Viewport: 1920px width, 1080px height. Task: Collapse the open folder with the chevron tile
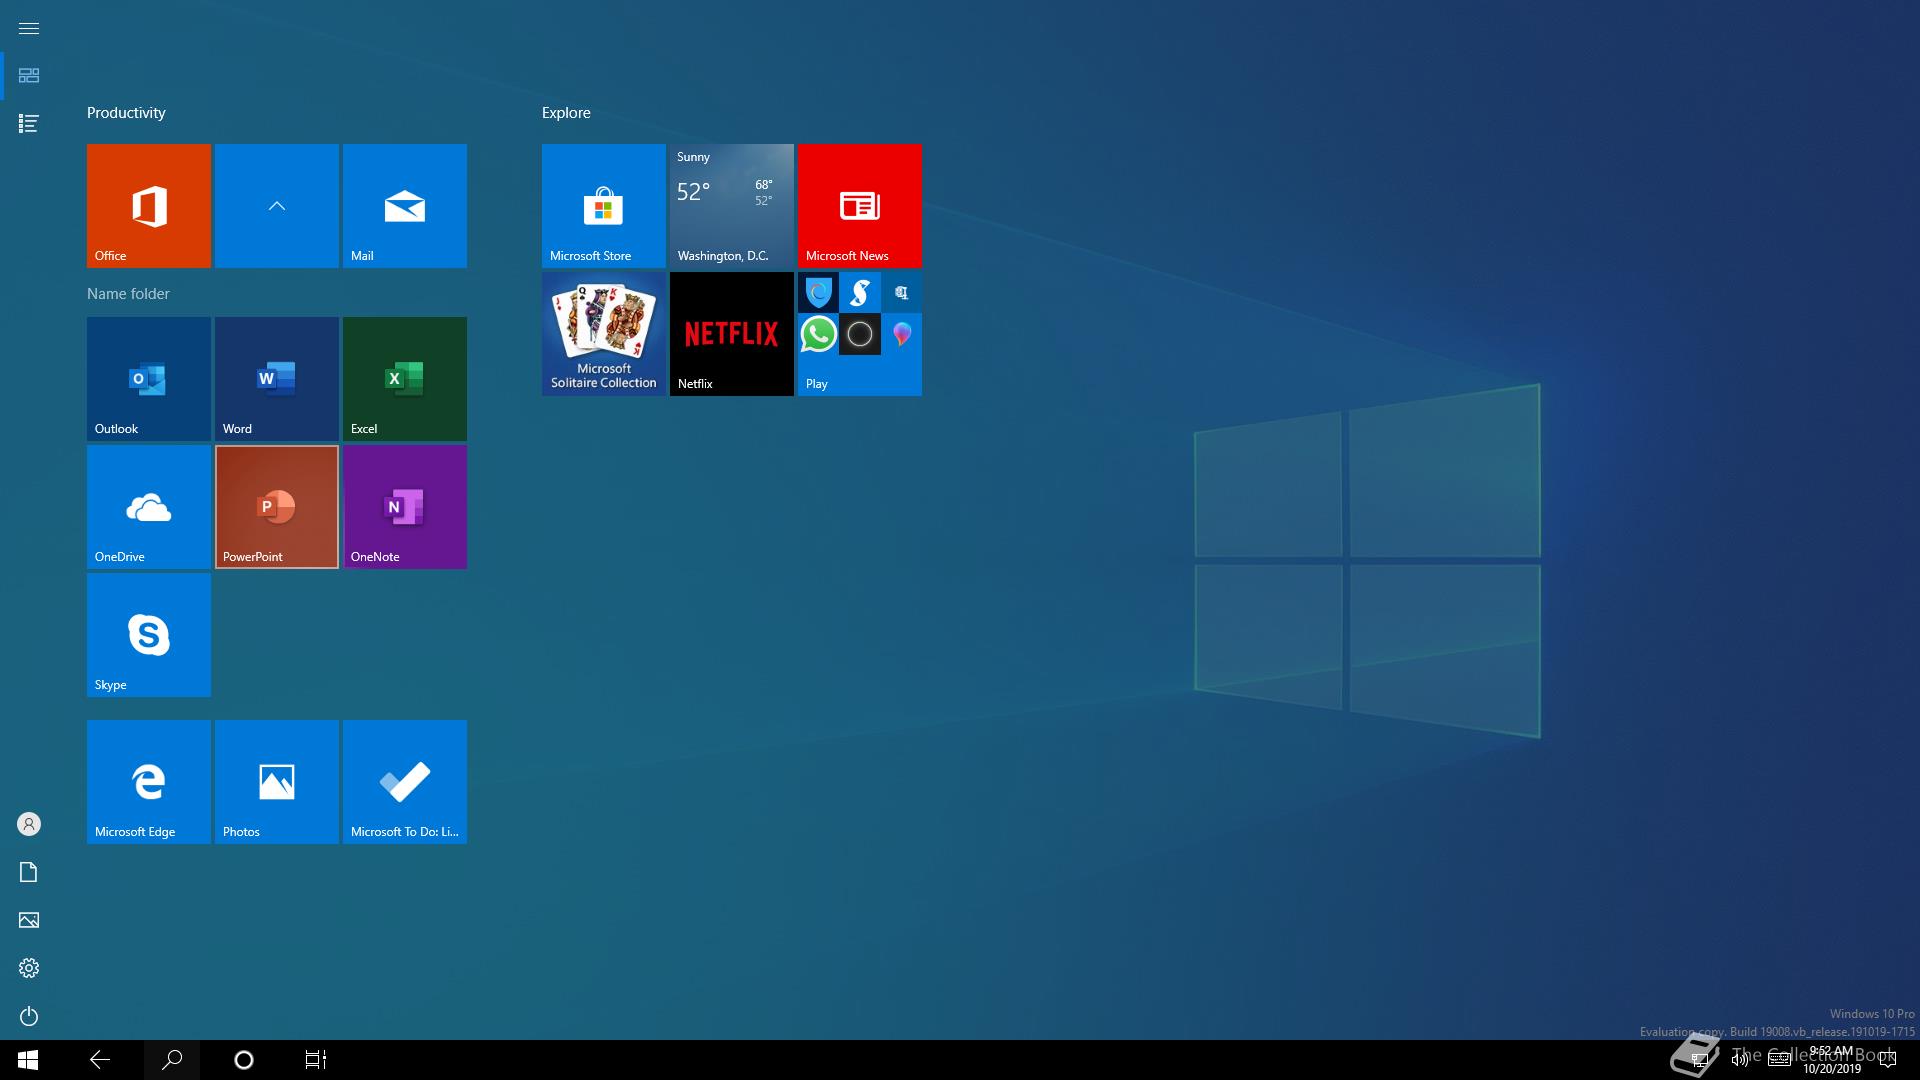tap(277, 206)
